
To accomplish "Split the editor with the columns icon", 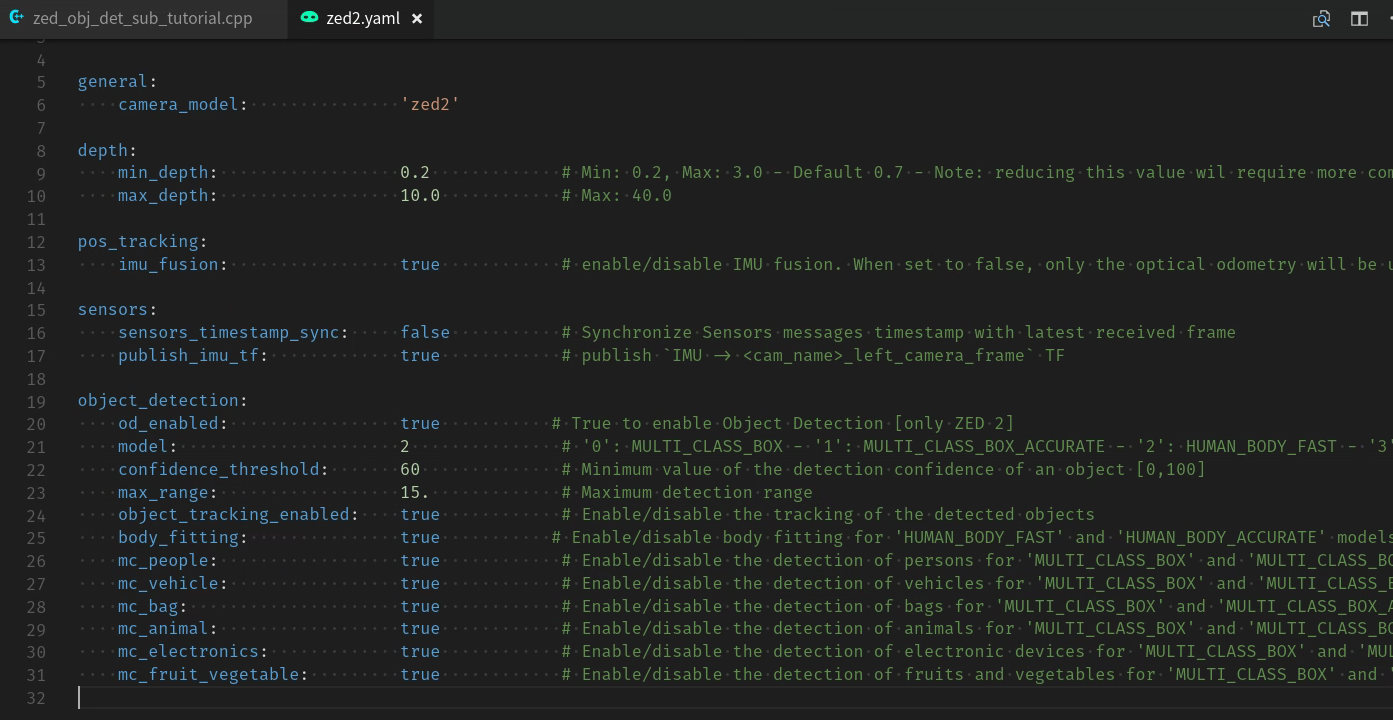I will (1359, 19).
